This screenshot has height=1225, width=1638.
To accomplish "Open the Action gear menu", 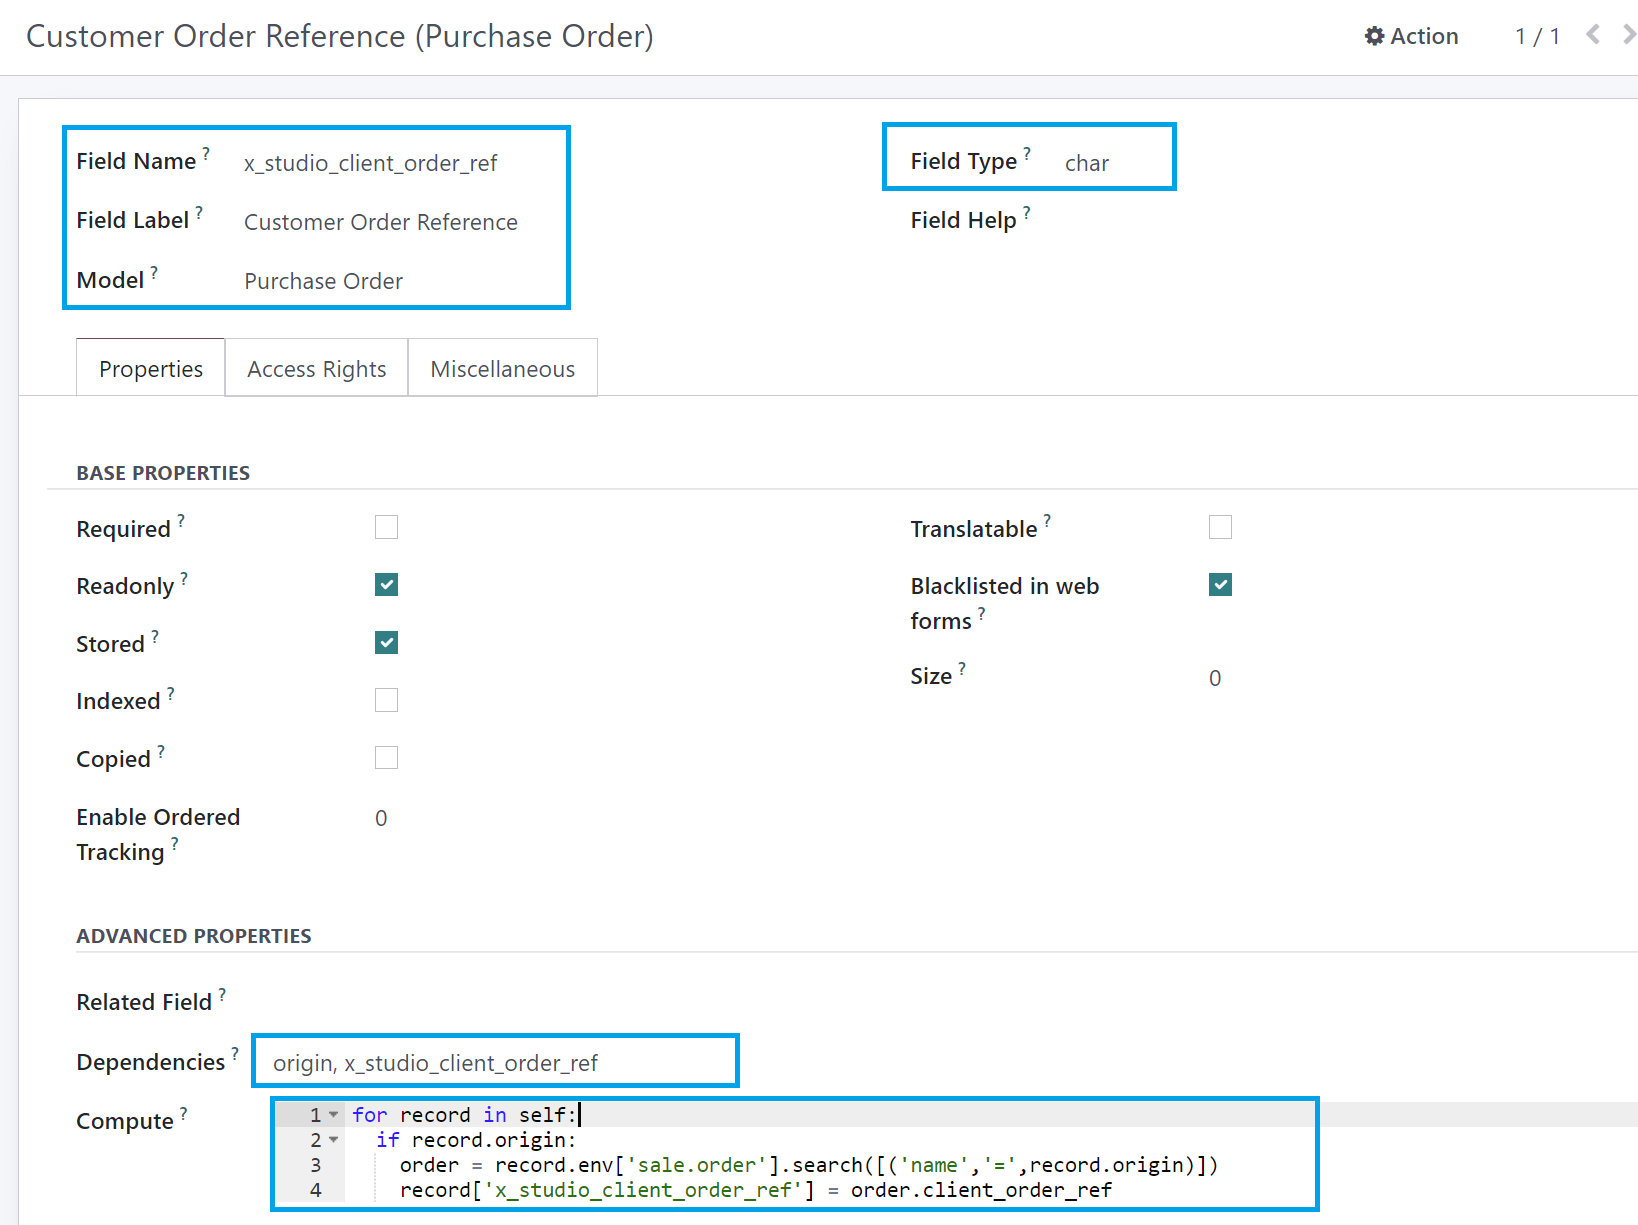I will pyautogui.click(x=1411, y=36).
